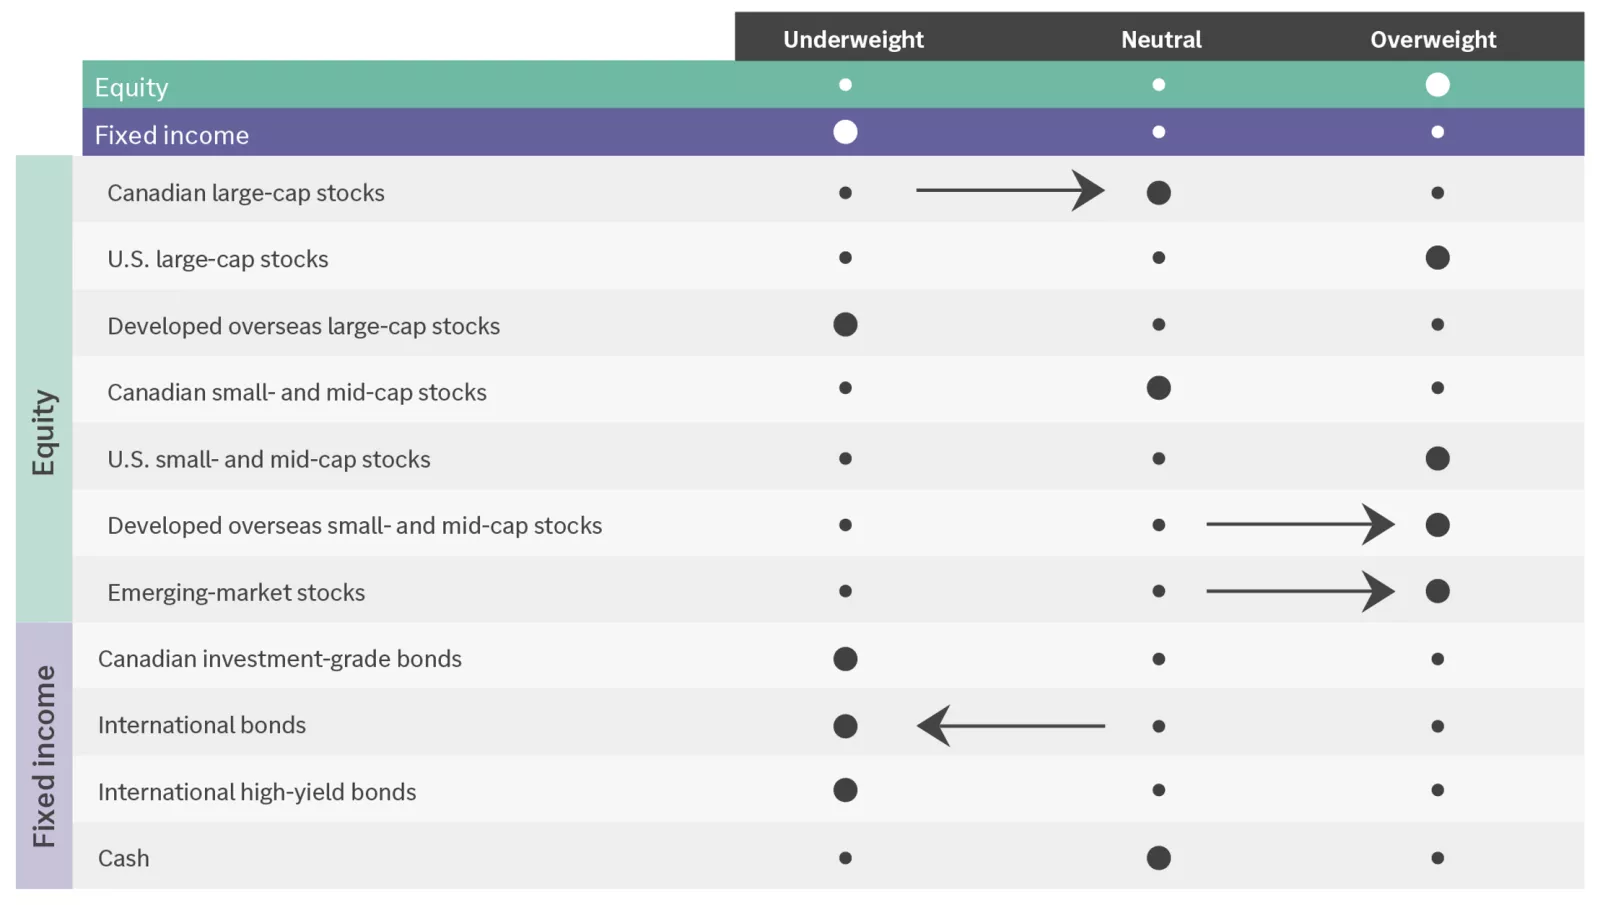The image size is (1600, 905).
Task: Select Underweight dot for Canadian investment-grade bonds
Action: pyautogui.click(x=845, y=659)
